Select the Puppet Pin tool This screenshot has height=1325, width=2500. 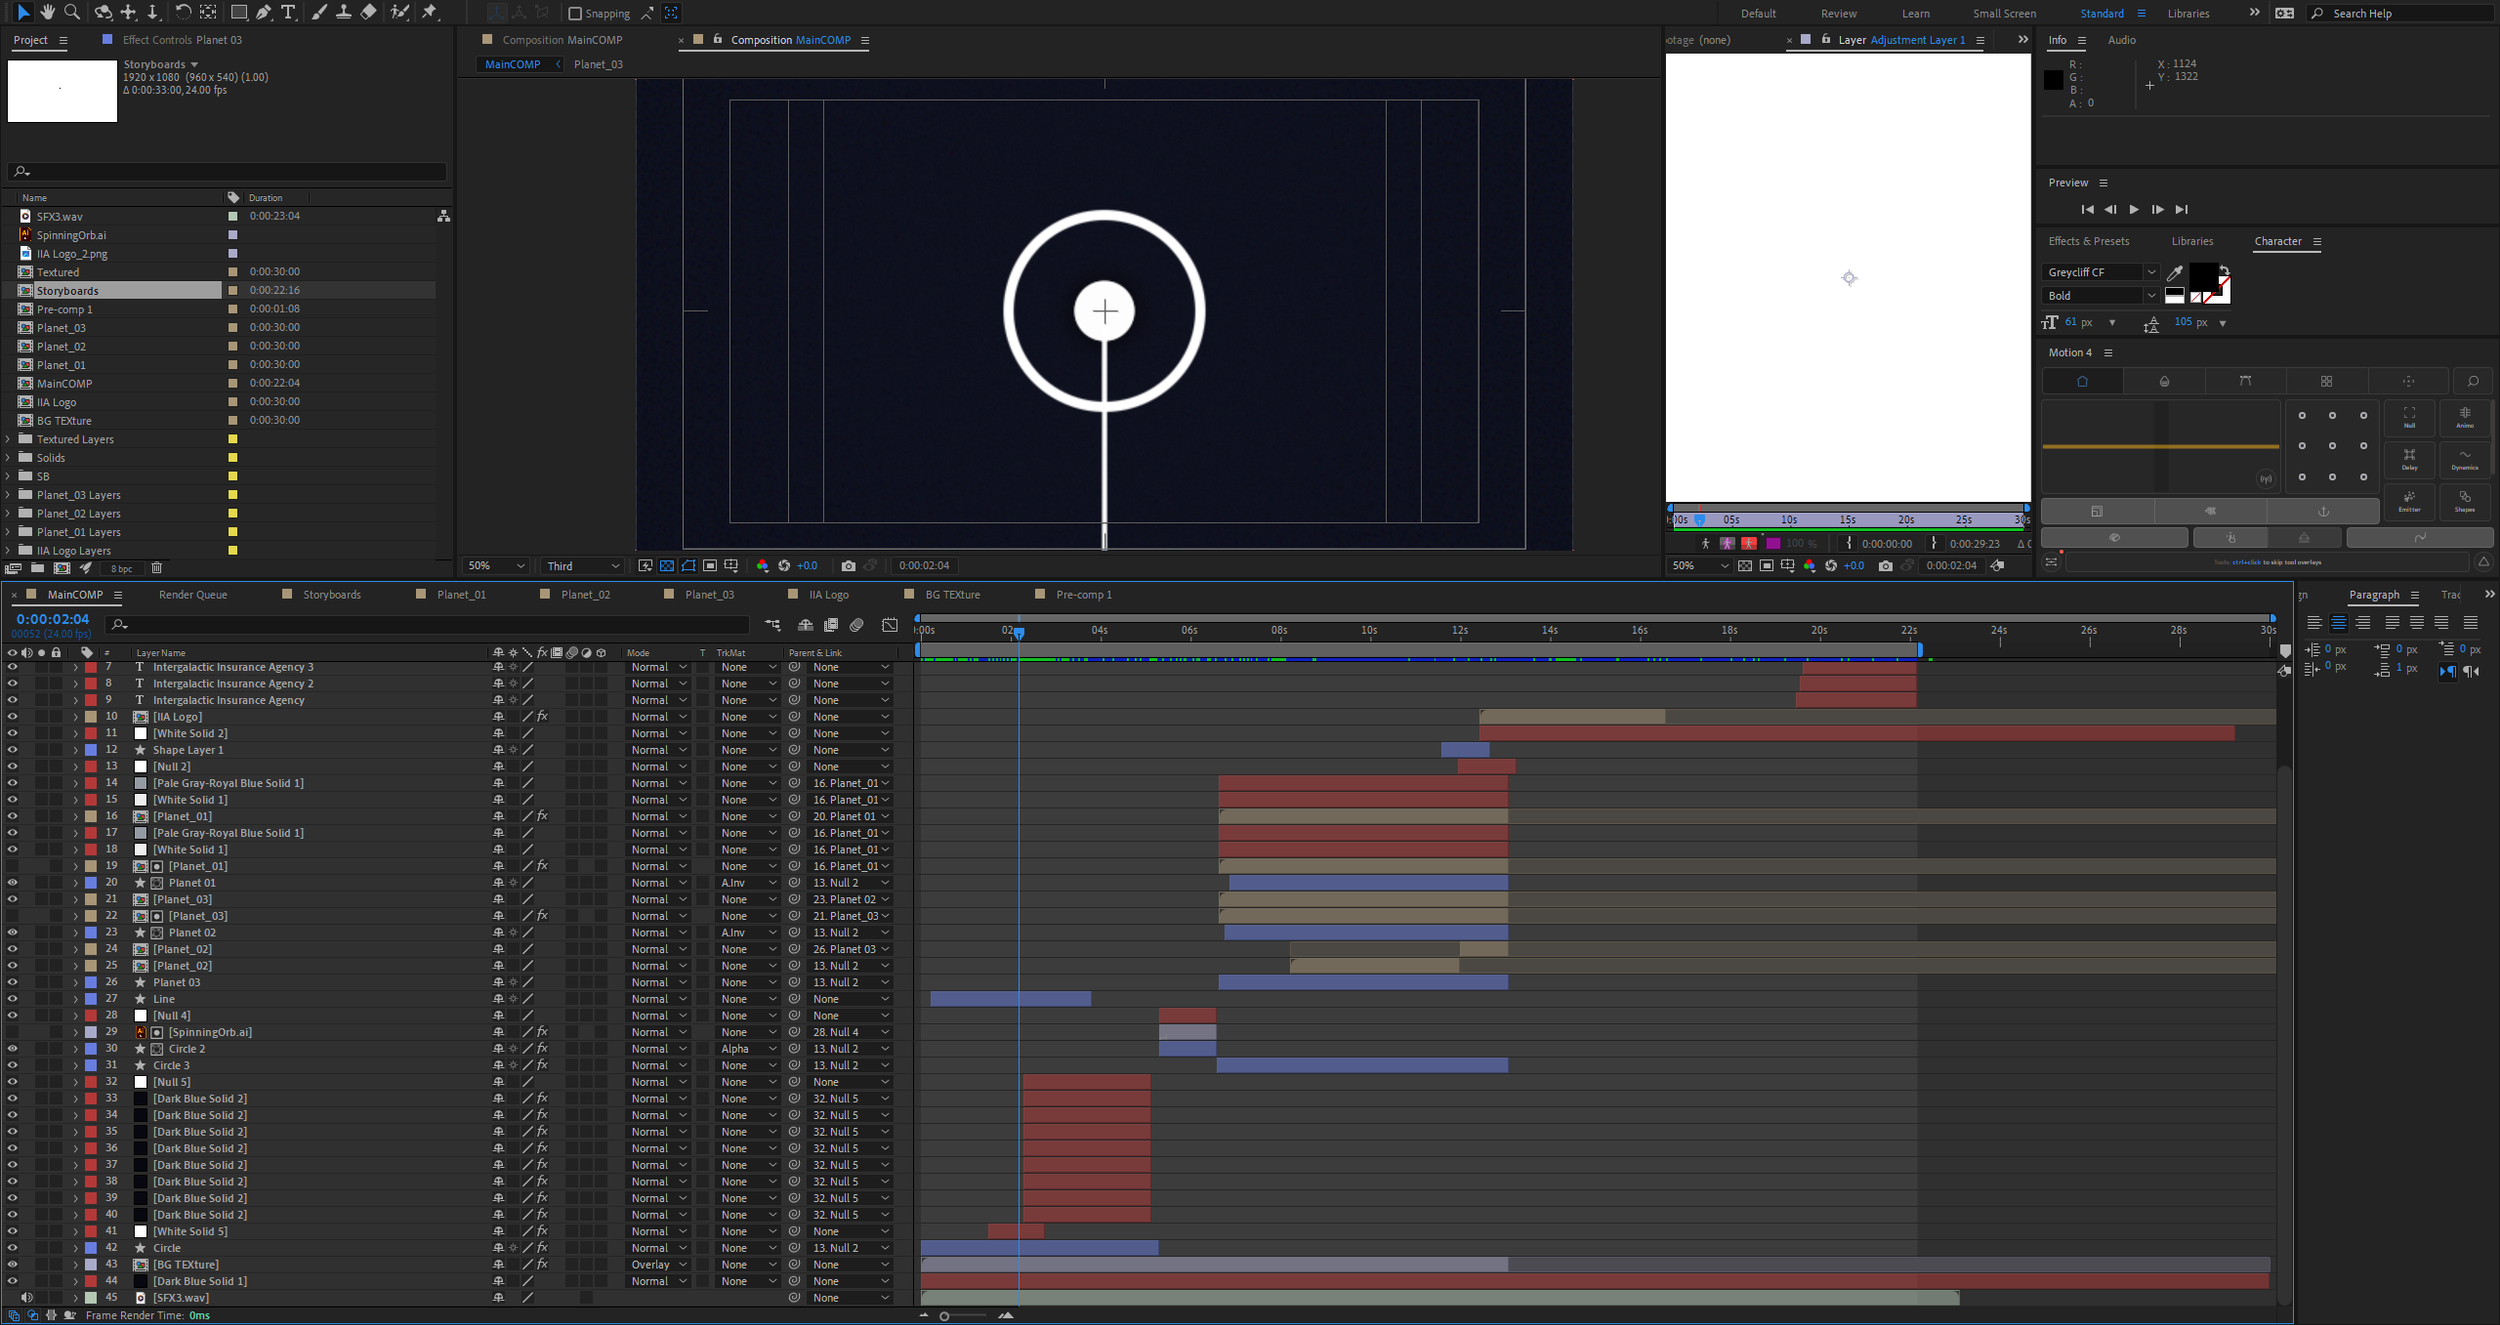[430, 12]
